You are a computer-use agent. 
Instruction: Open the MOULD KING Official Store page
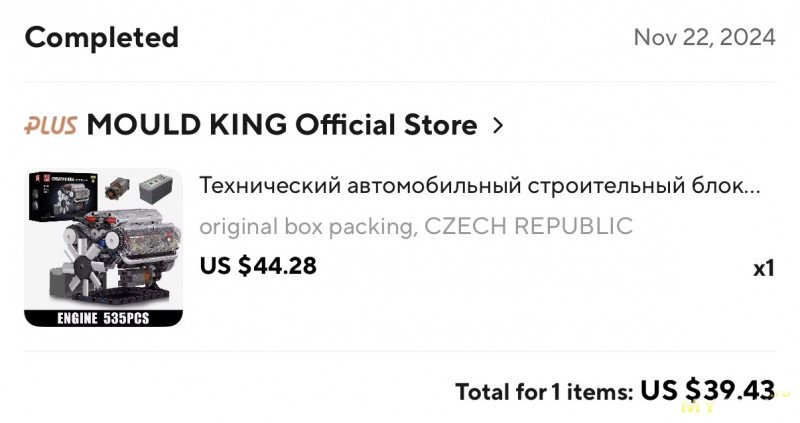click(x=281, y=126)
